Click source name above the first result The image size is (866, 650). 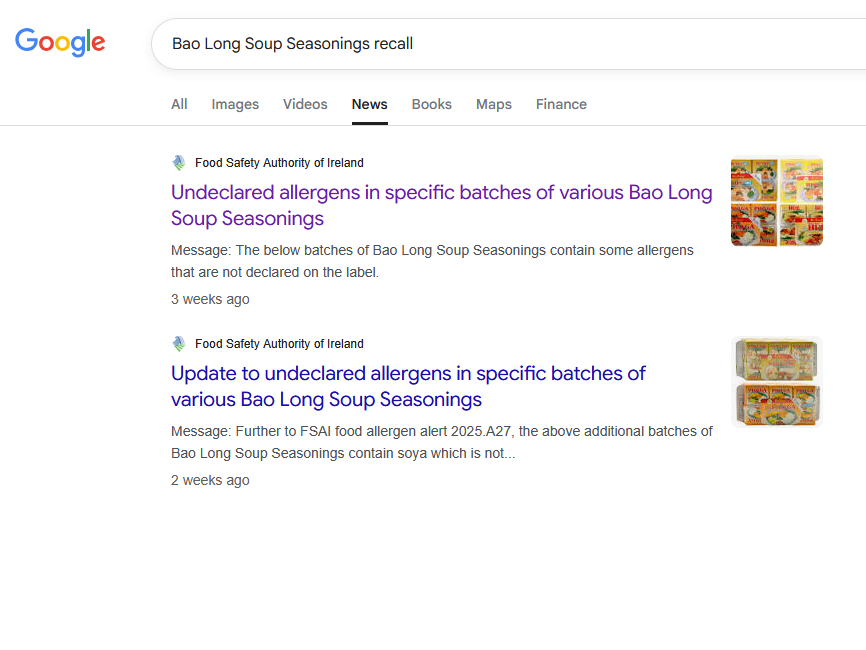[279, 163]
